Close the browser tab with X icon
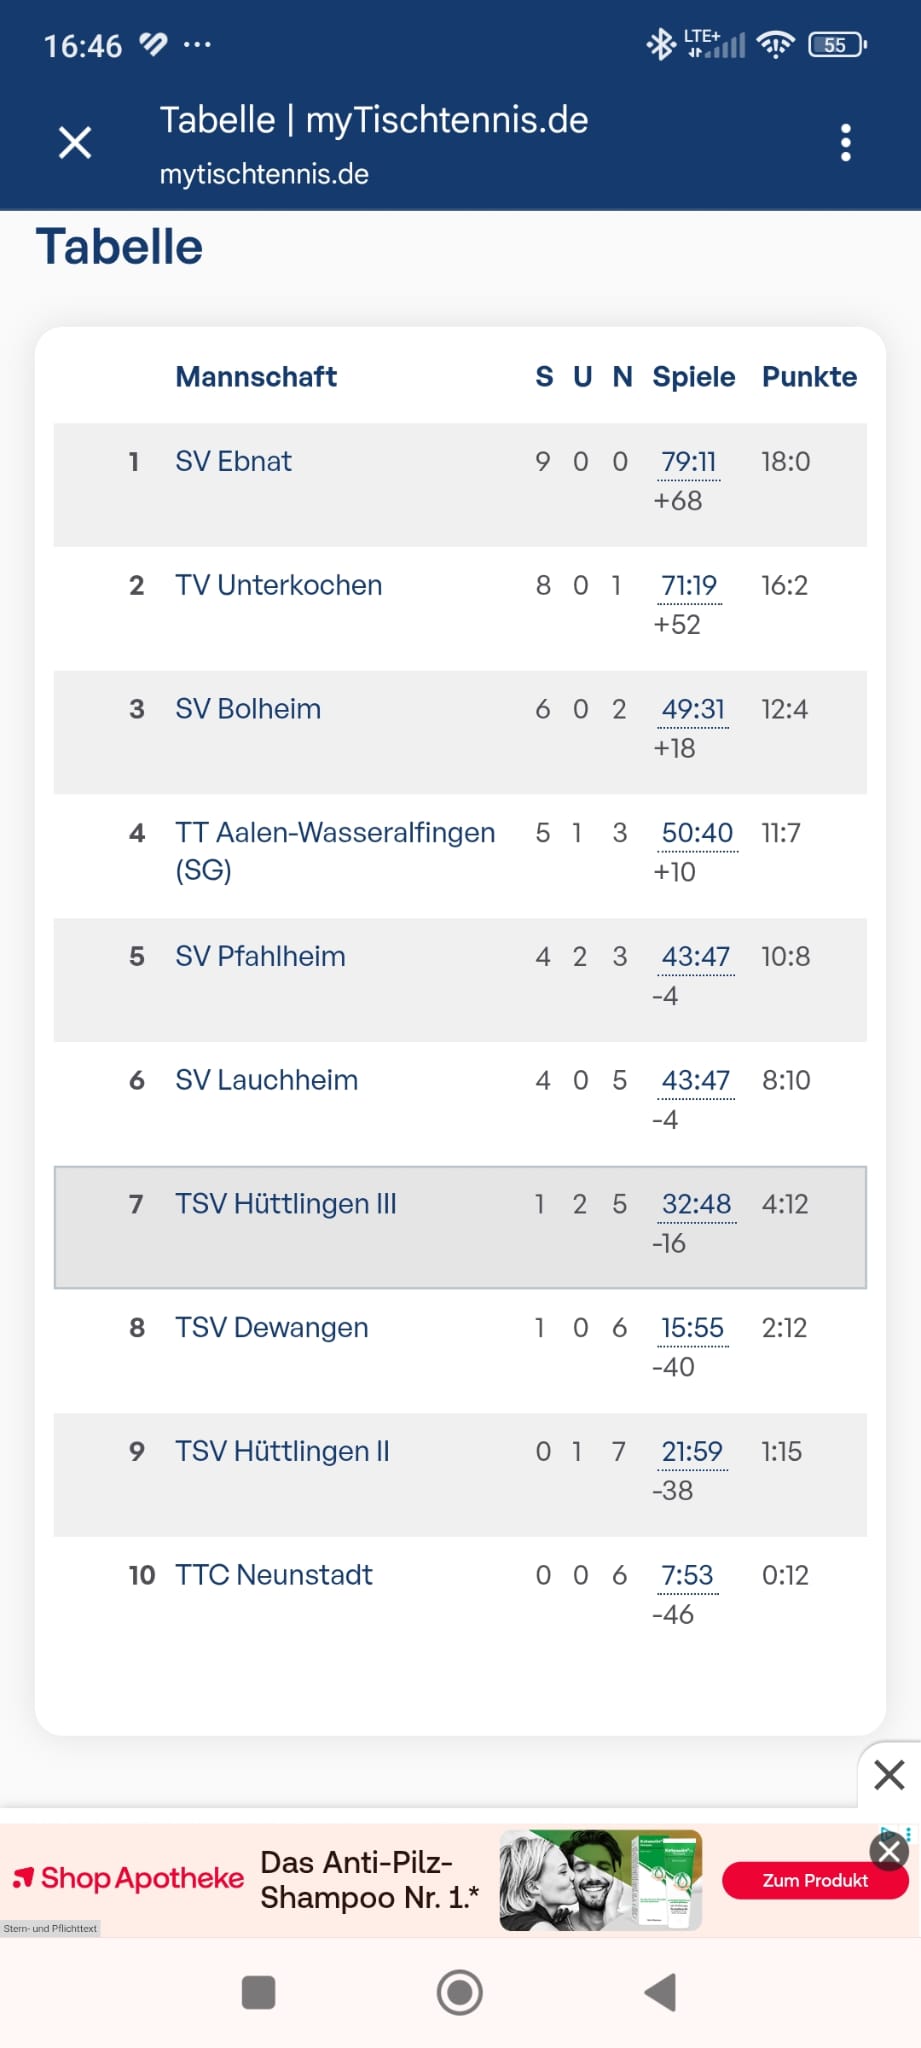 coord(75,143)
